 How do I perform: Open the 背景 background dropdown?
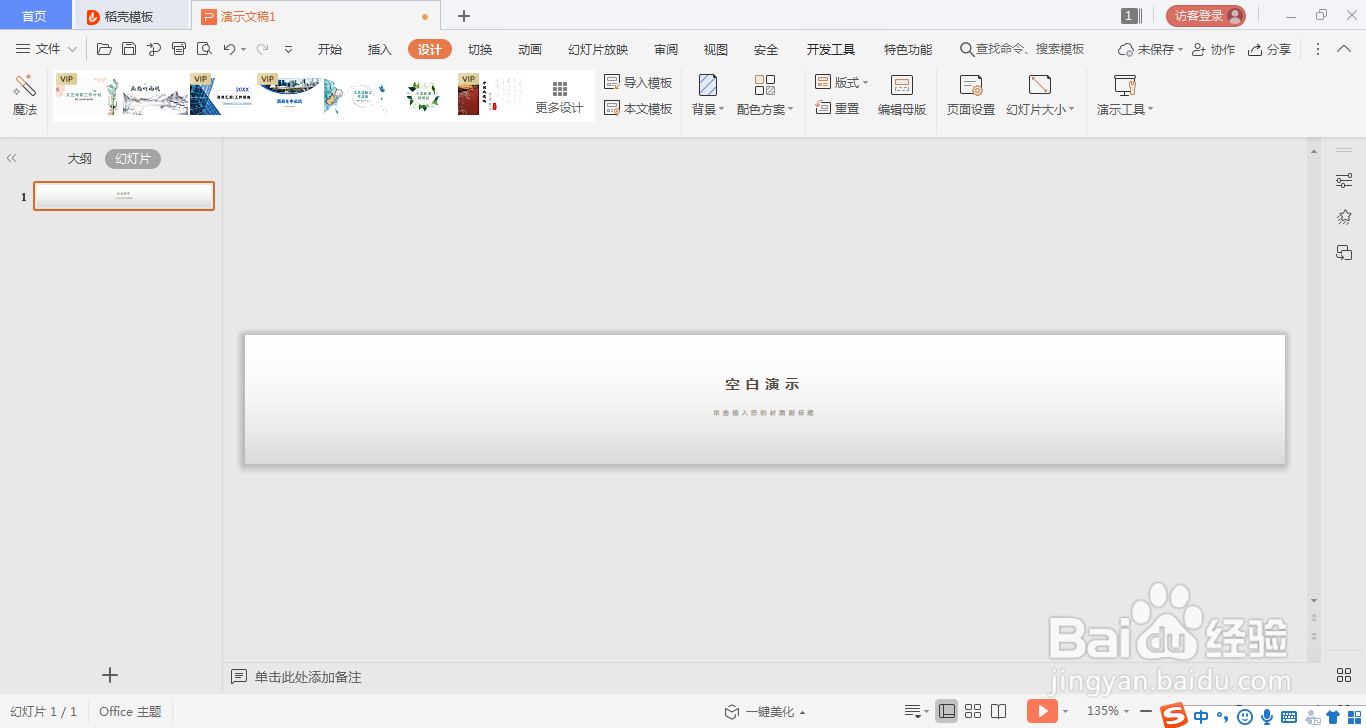click(707, 109)
